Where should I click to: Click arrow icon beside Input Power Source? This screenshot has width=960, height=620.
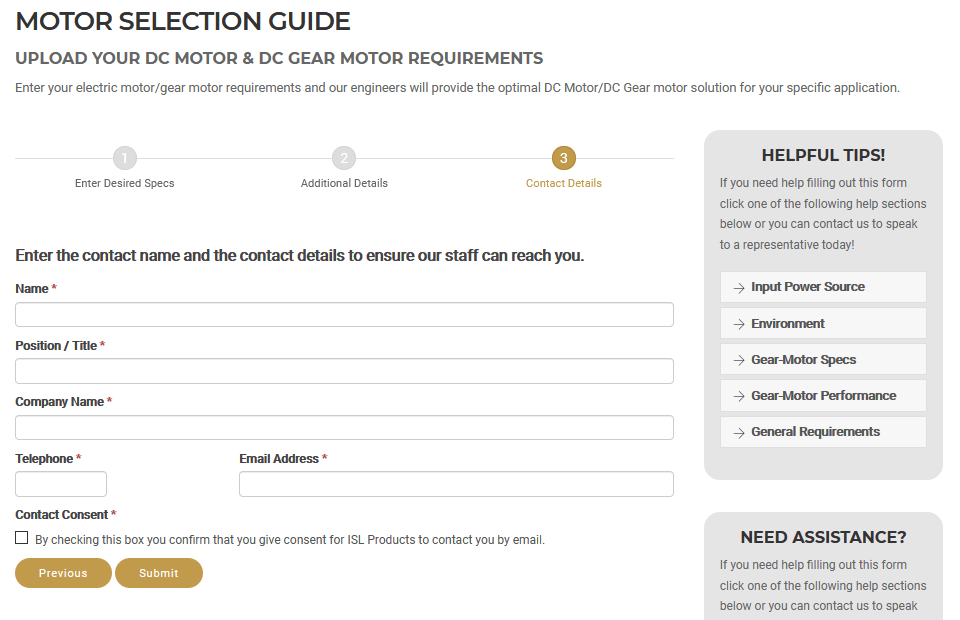[739, 287]
